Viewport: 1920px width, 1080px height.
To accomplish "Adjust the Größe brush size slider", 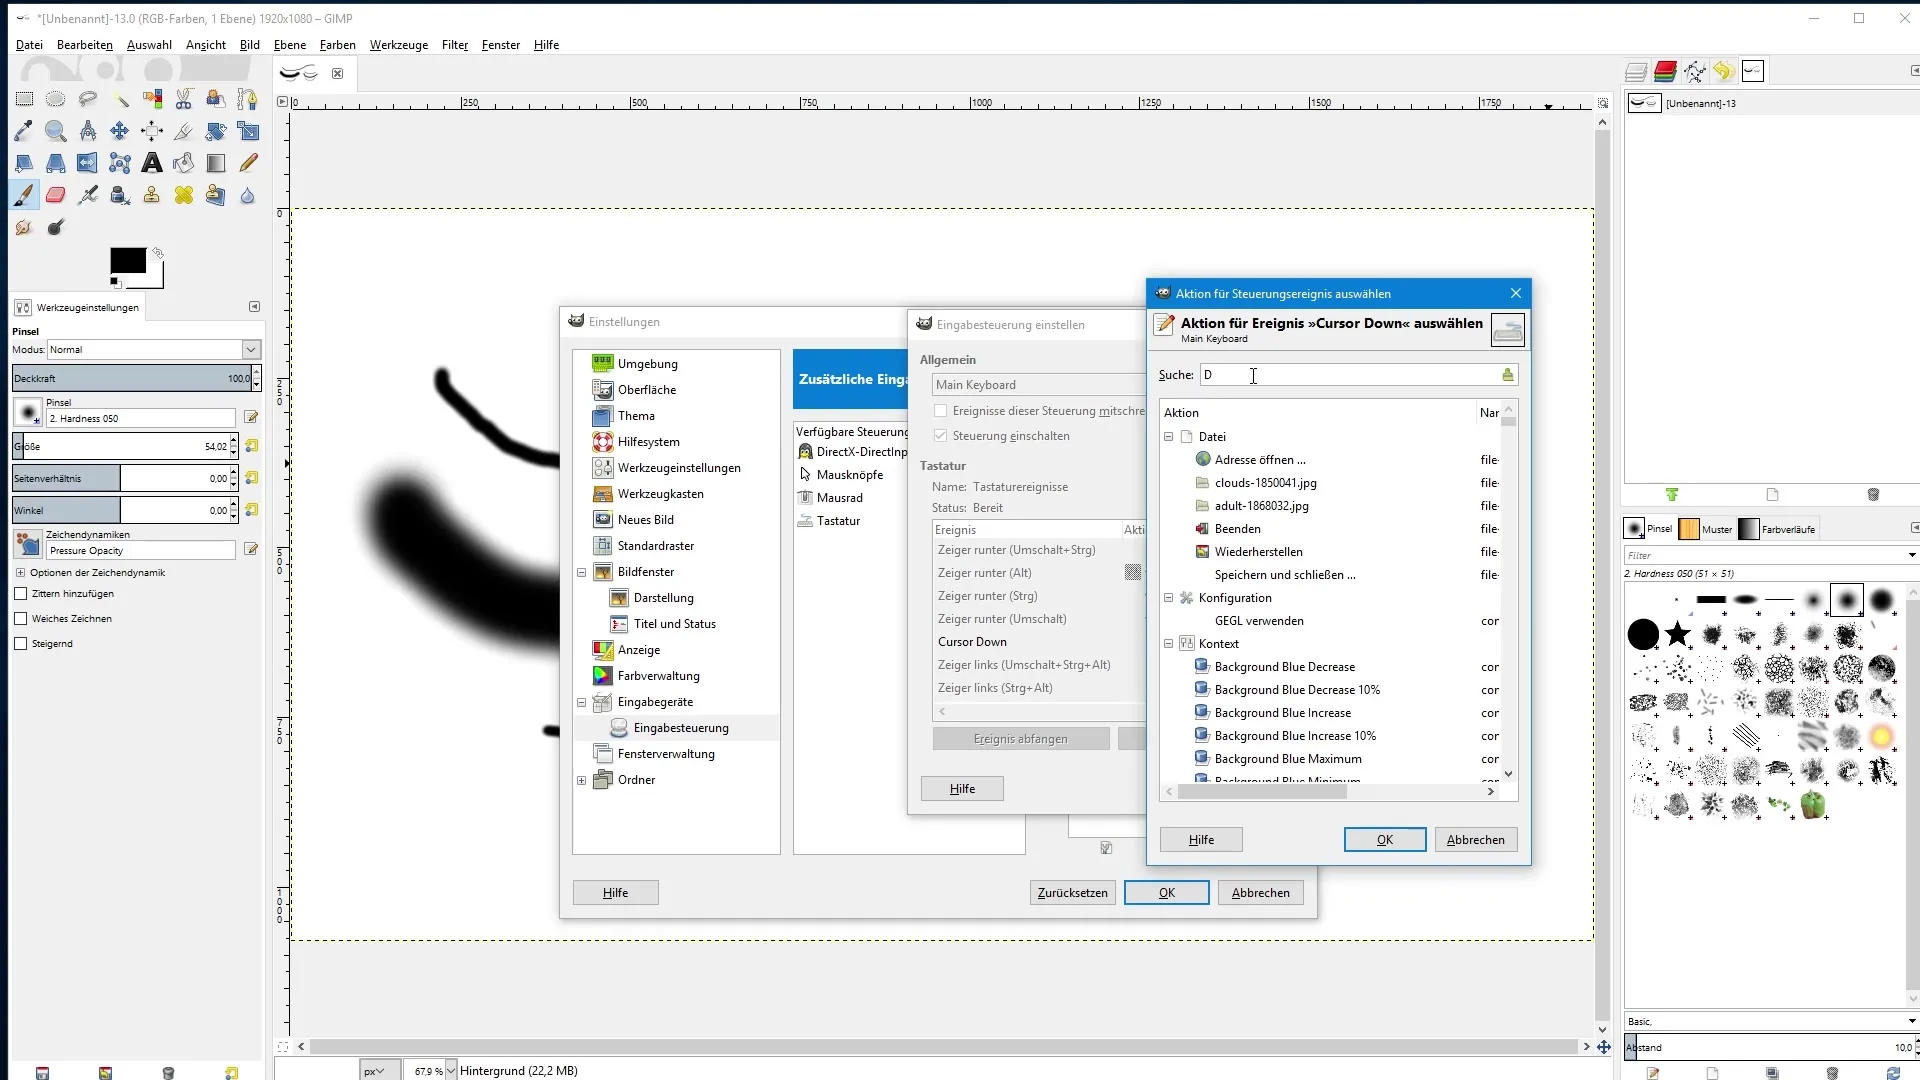I will (120, 446).
